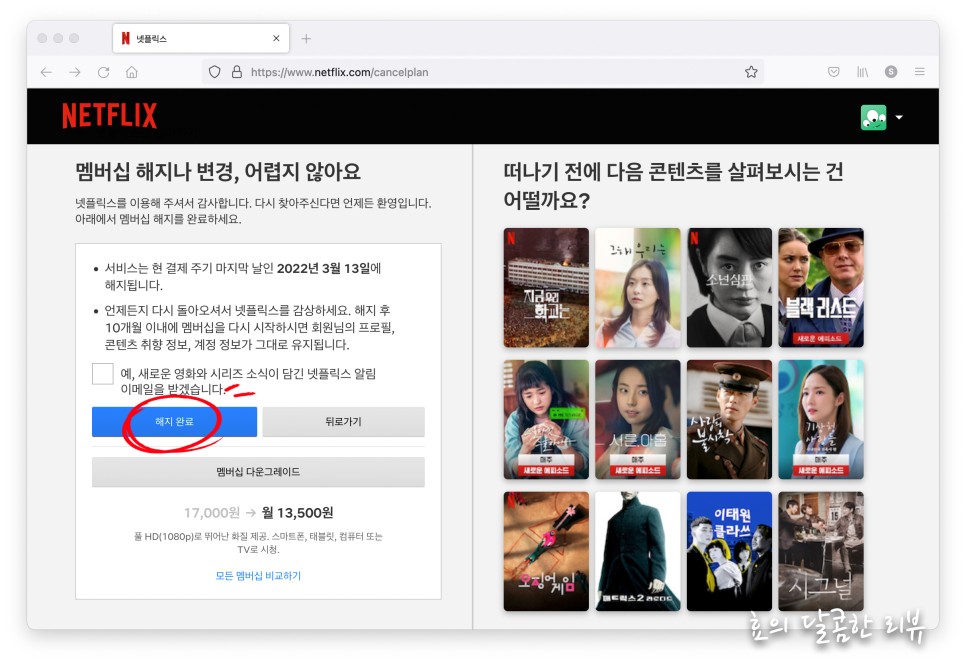Reload the page with the refresh icon
Screen dimensions: 966x663
pyautogui.click(x=104, y=73)
